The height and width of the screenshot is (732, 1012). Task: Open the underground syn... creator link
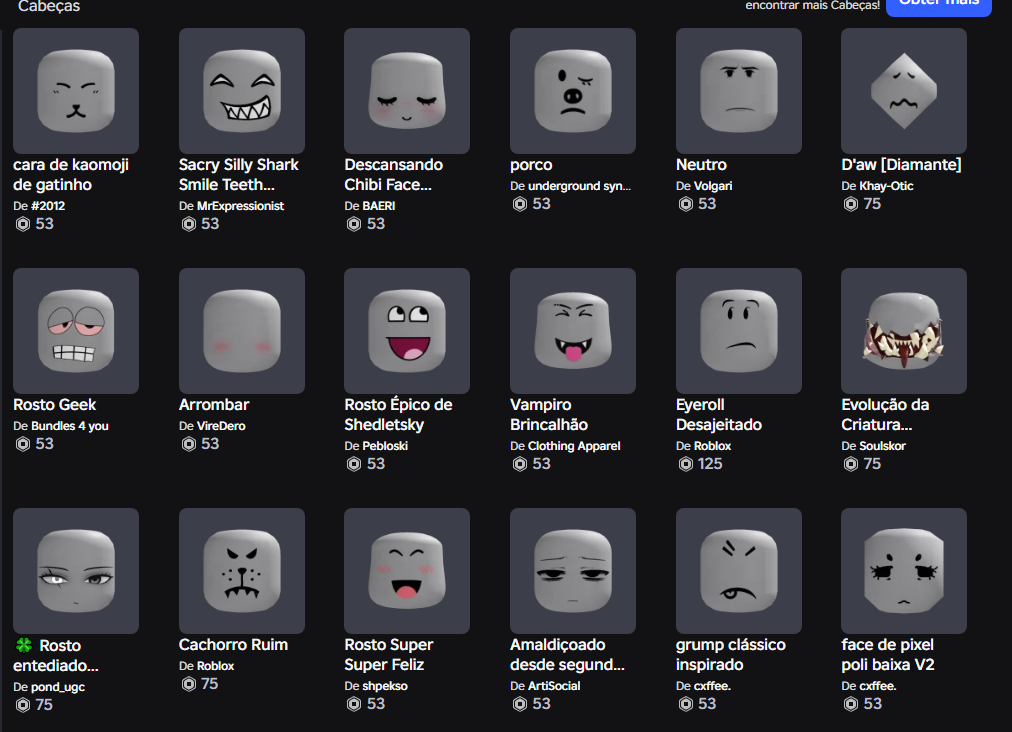pyautogui.click(x=580, y=186)
